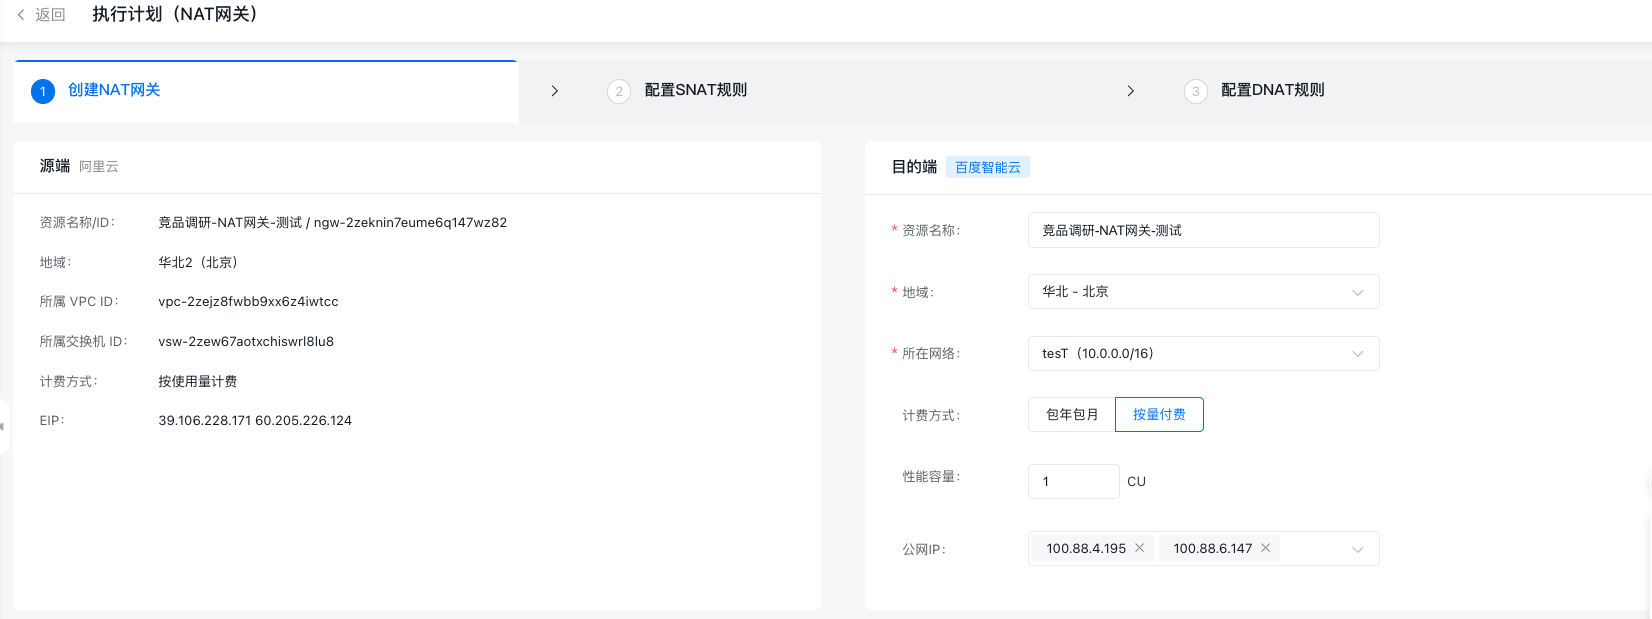
Task: Click the back arrow icon beside 返回
Action: coord(21,15)
